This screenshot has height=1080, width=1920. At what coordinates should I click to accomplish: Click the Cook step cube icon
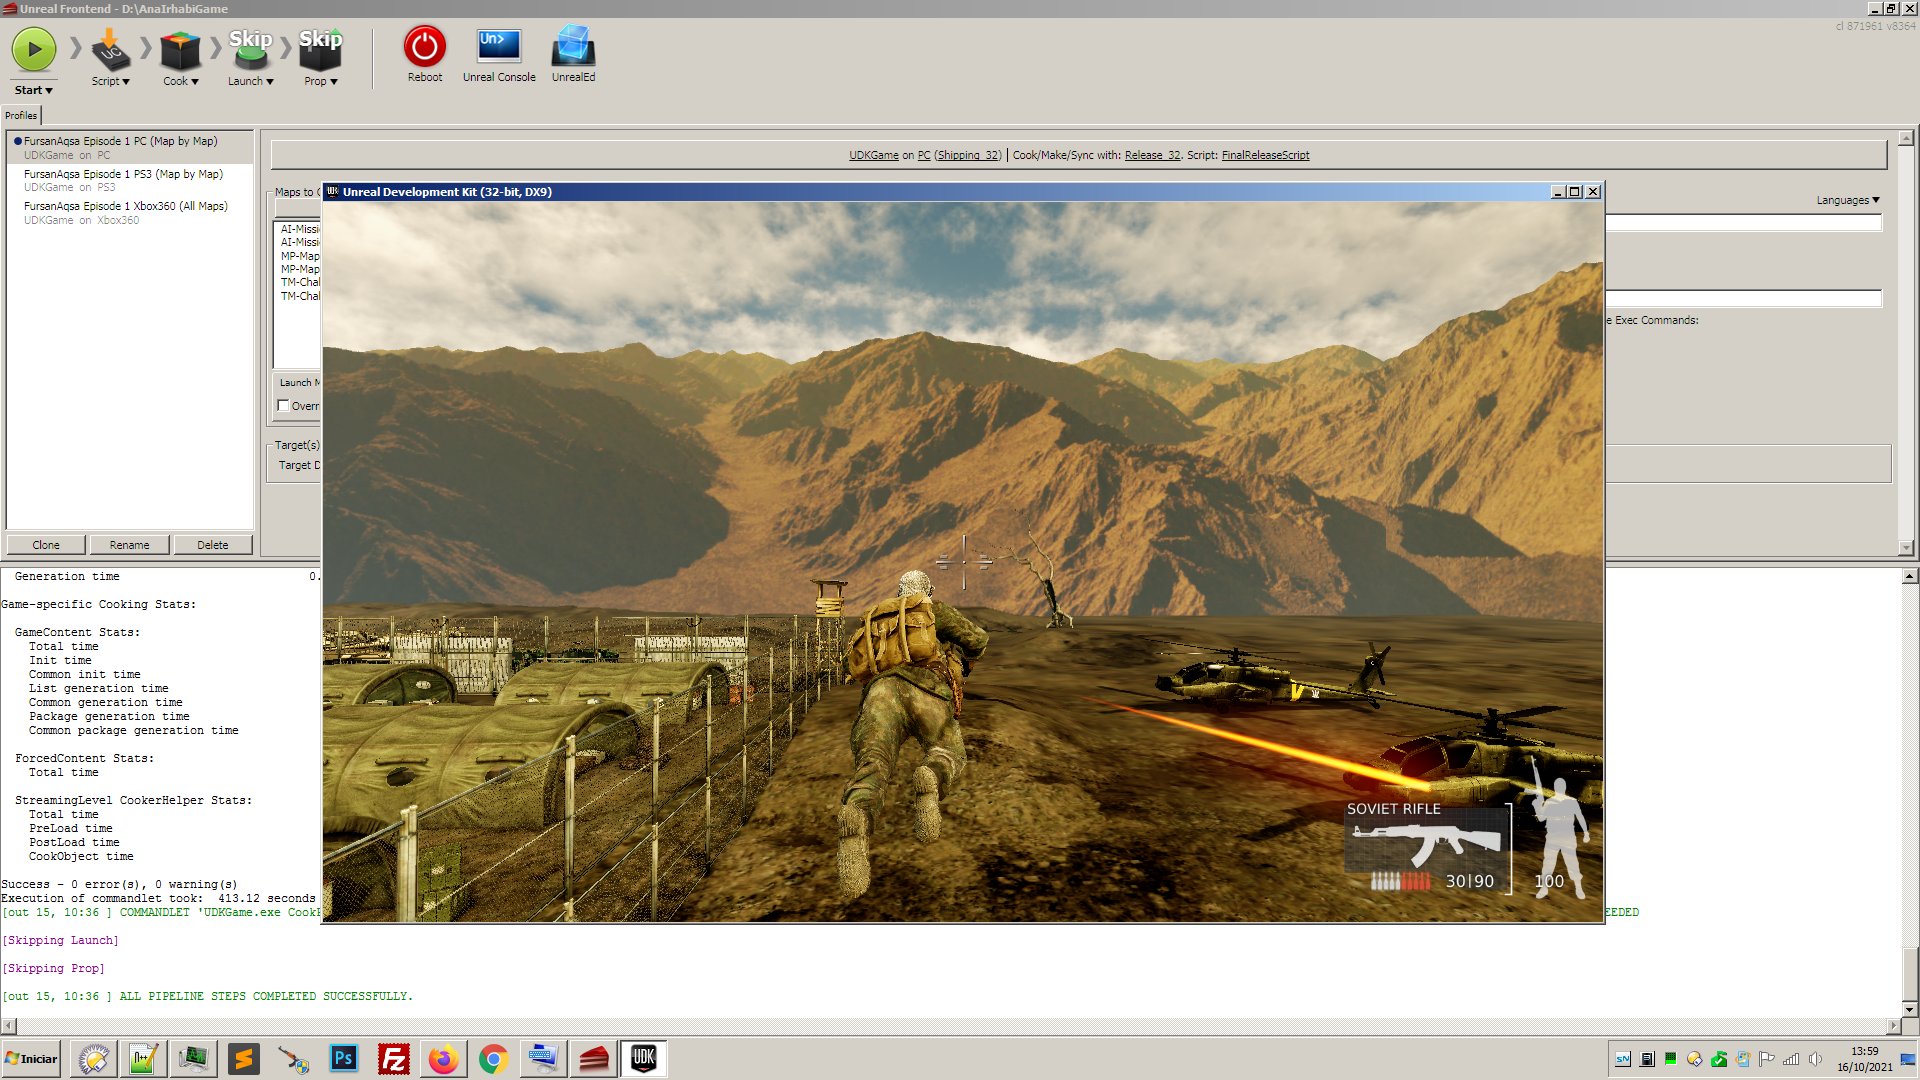(181, 51)
